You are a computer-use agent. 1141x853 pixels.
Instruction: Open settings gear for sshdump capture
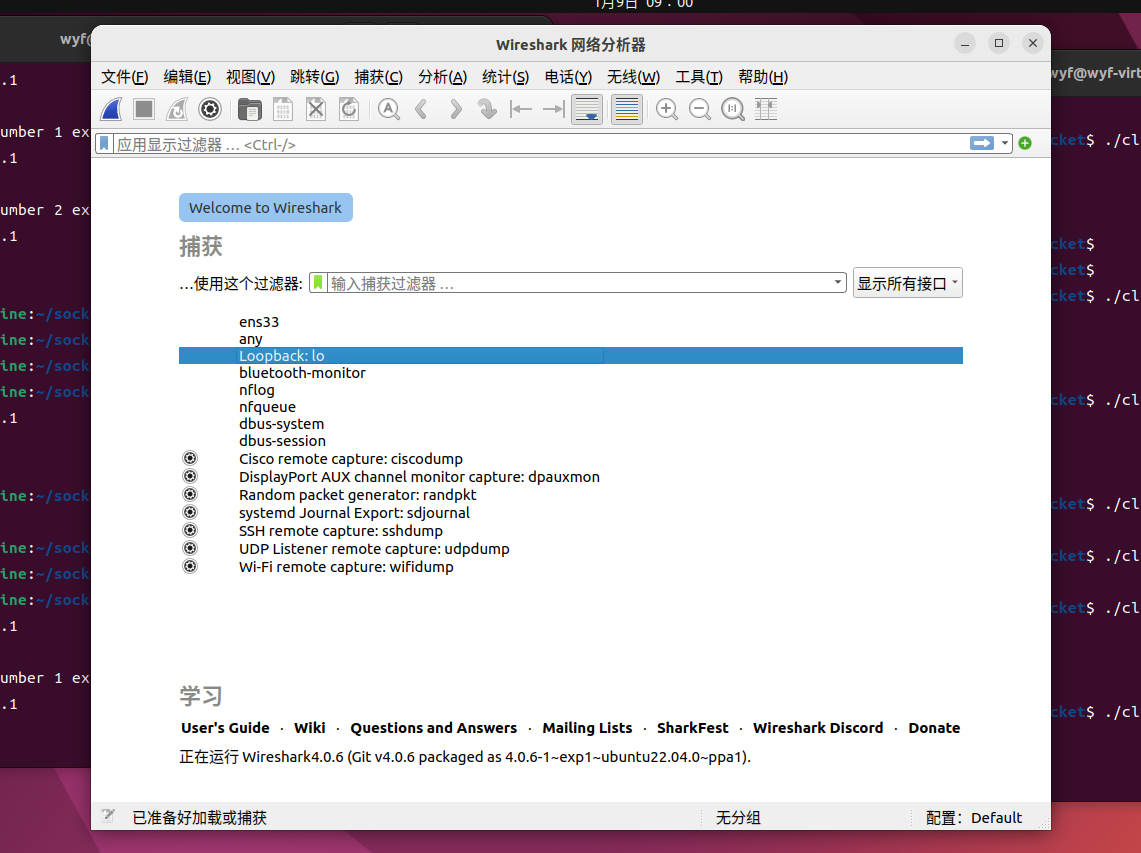190,530
